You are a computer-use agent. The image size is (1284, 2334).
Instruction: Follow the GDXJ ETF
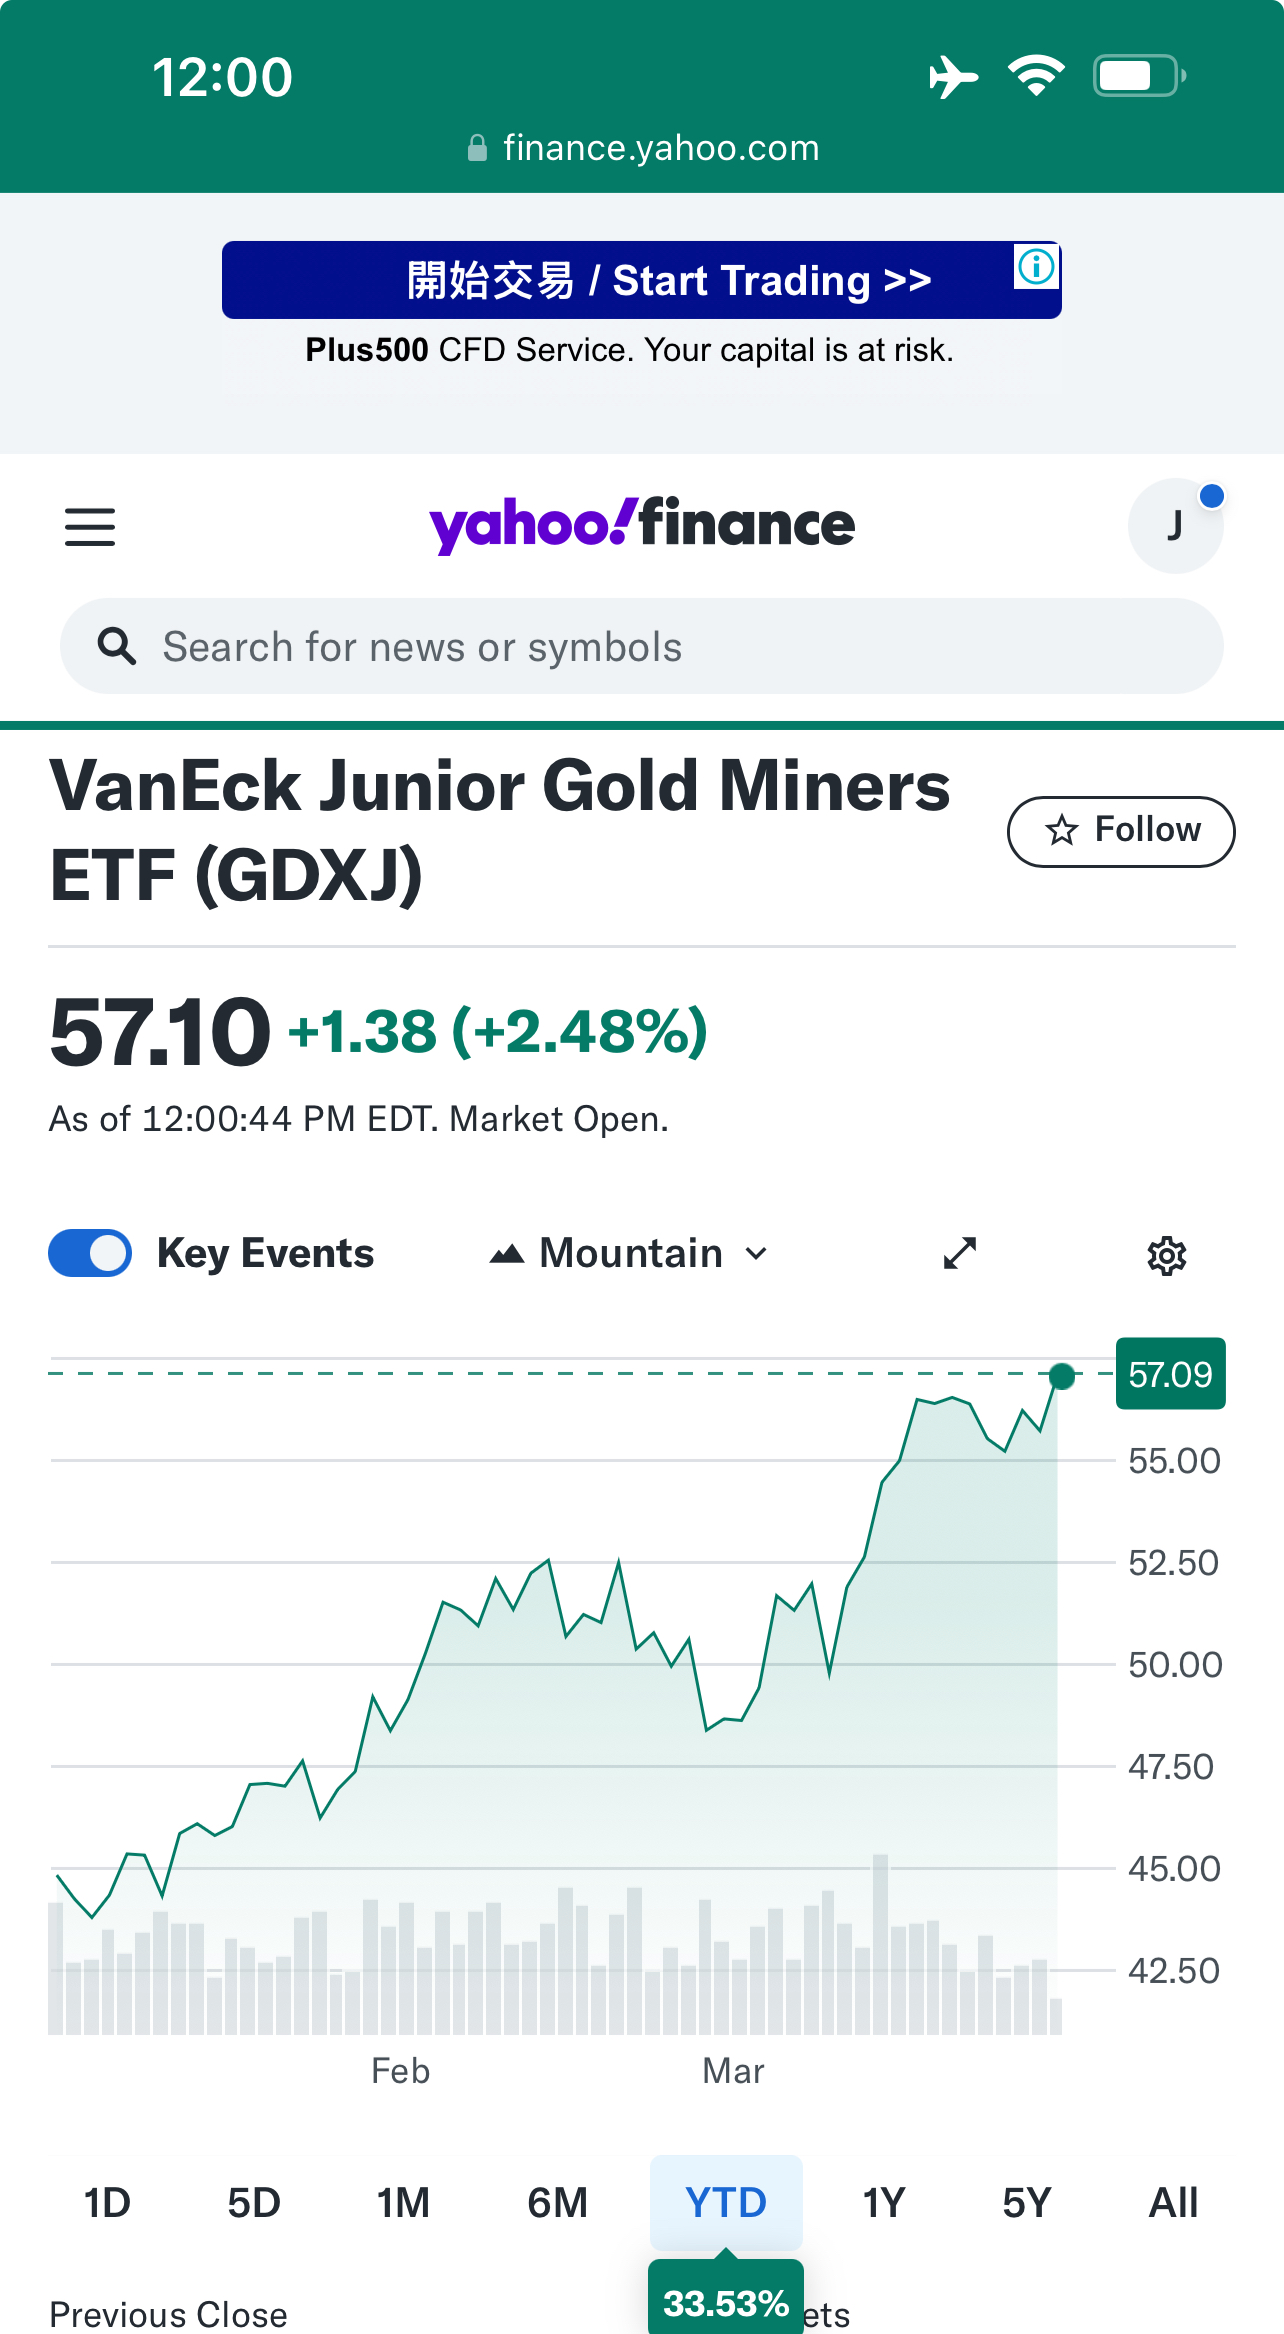click(1121, 831)
